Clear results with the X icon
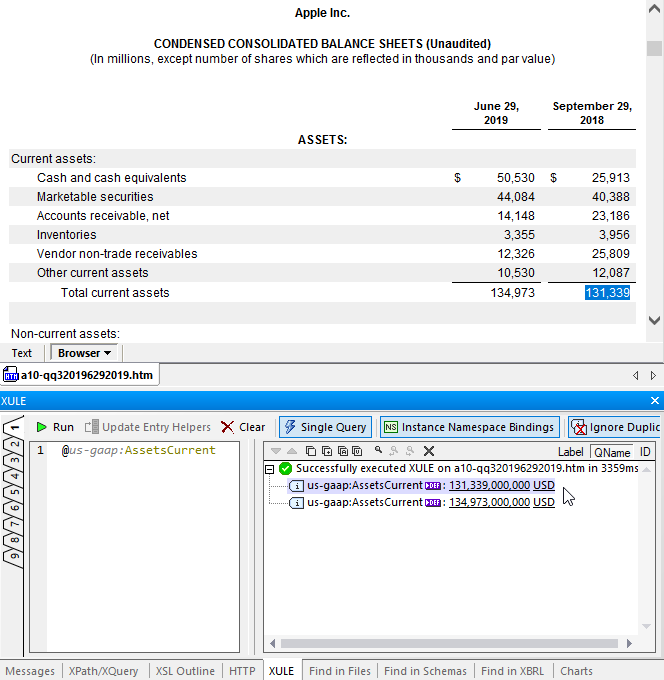 pos(428,451)
